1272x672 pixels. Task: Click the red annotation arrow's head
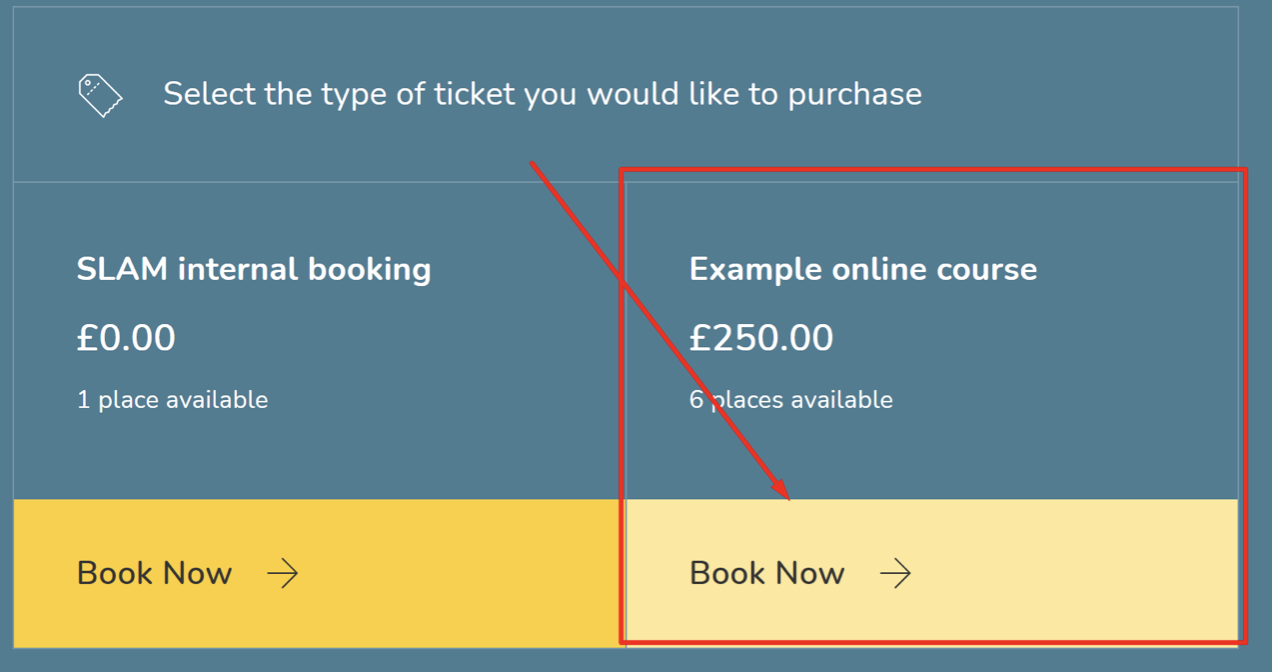pyautogui.click(x=783, y=493)
